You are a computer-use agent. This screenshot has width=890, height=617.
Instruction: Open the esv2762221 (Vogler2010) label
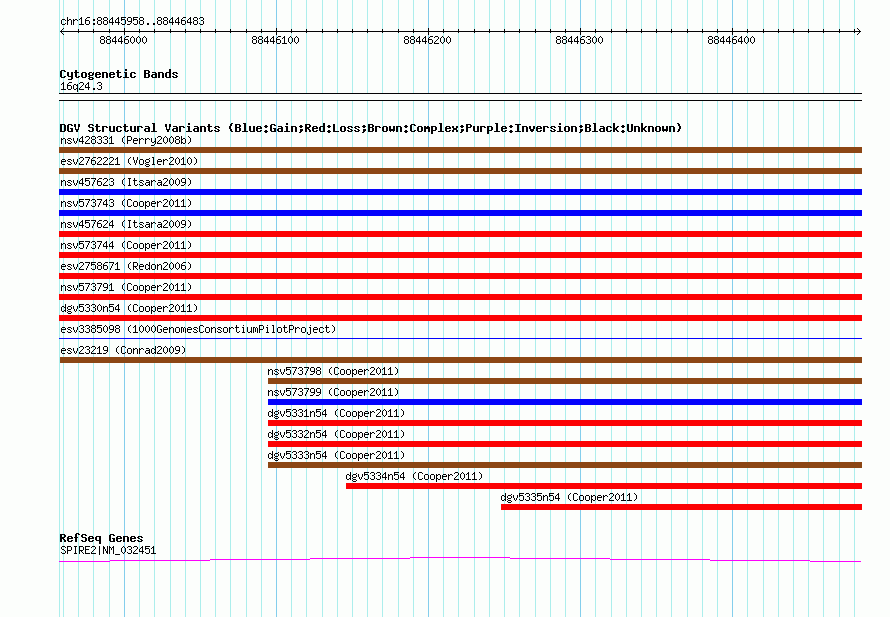[x=129, y=161]
